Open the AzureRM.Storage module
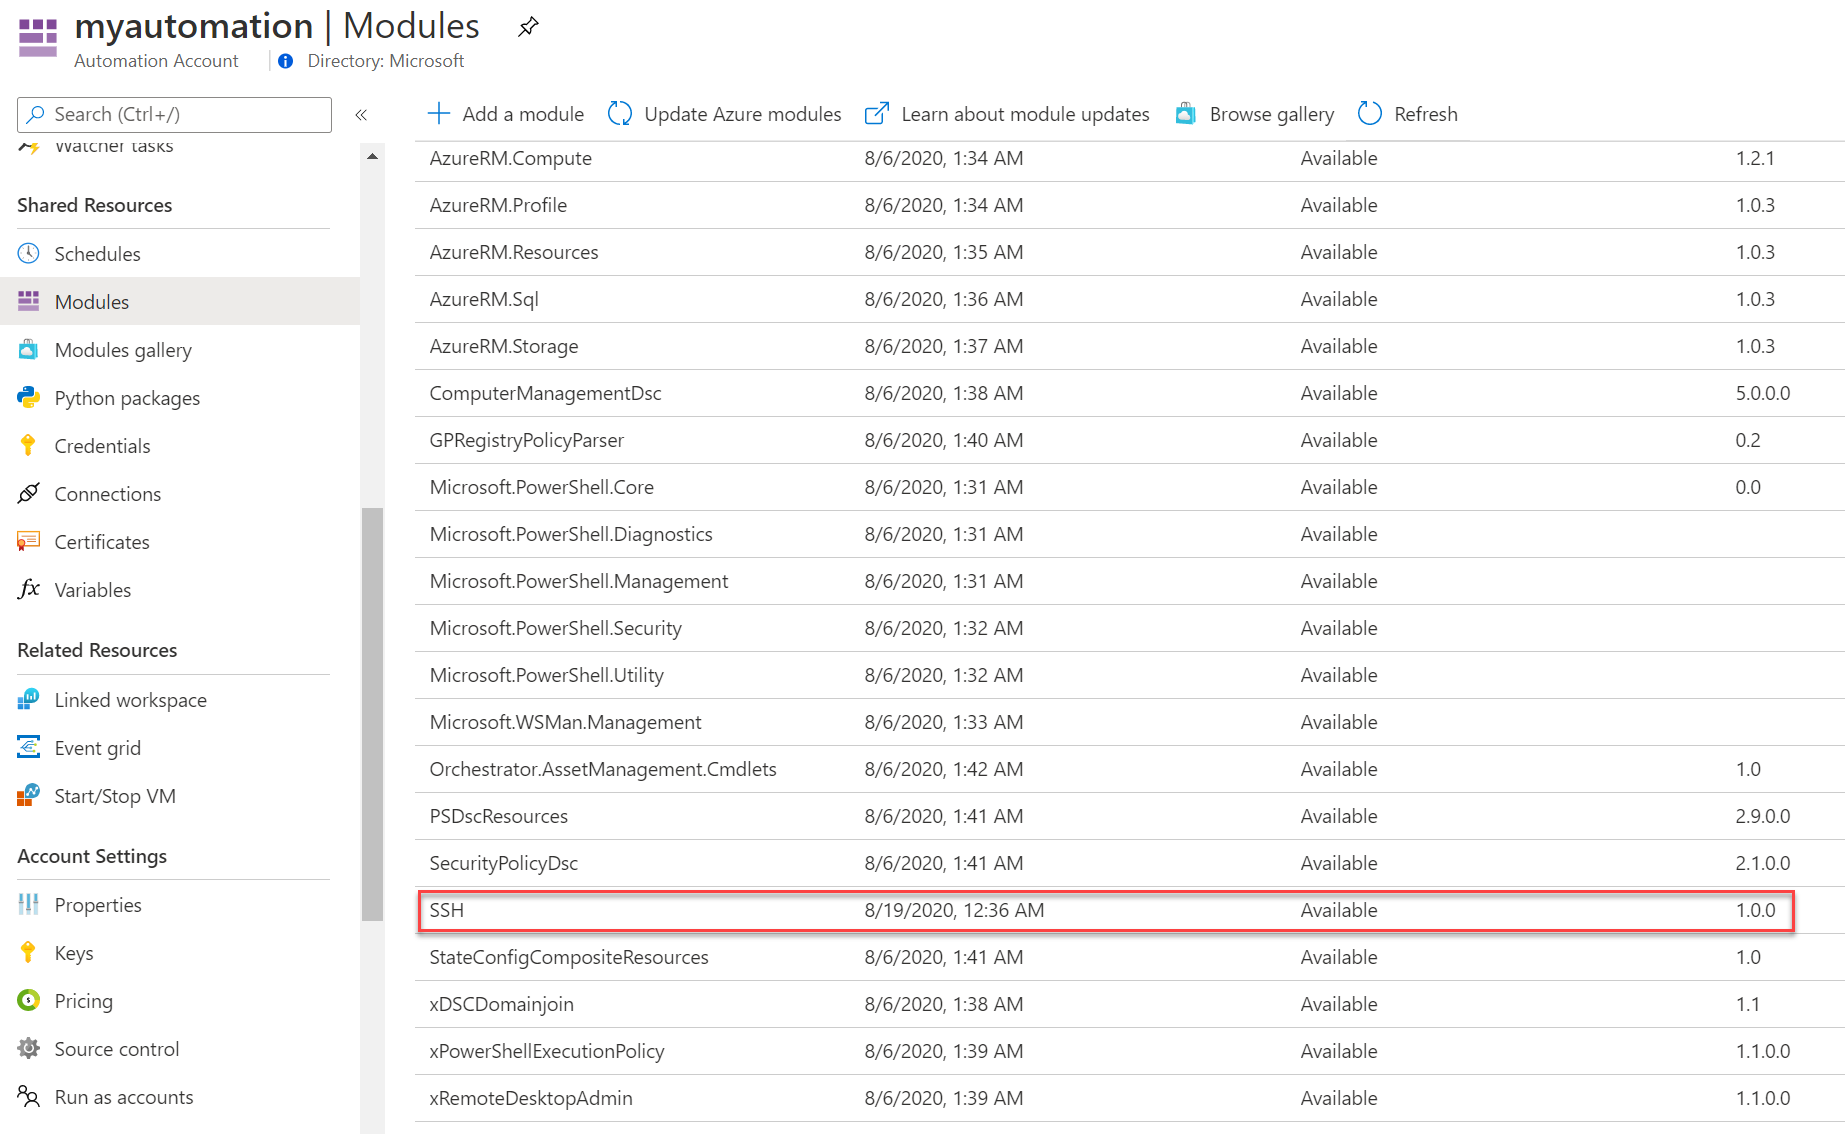Viewport: 1845px width, 1134px height. [504, 346]
